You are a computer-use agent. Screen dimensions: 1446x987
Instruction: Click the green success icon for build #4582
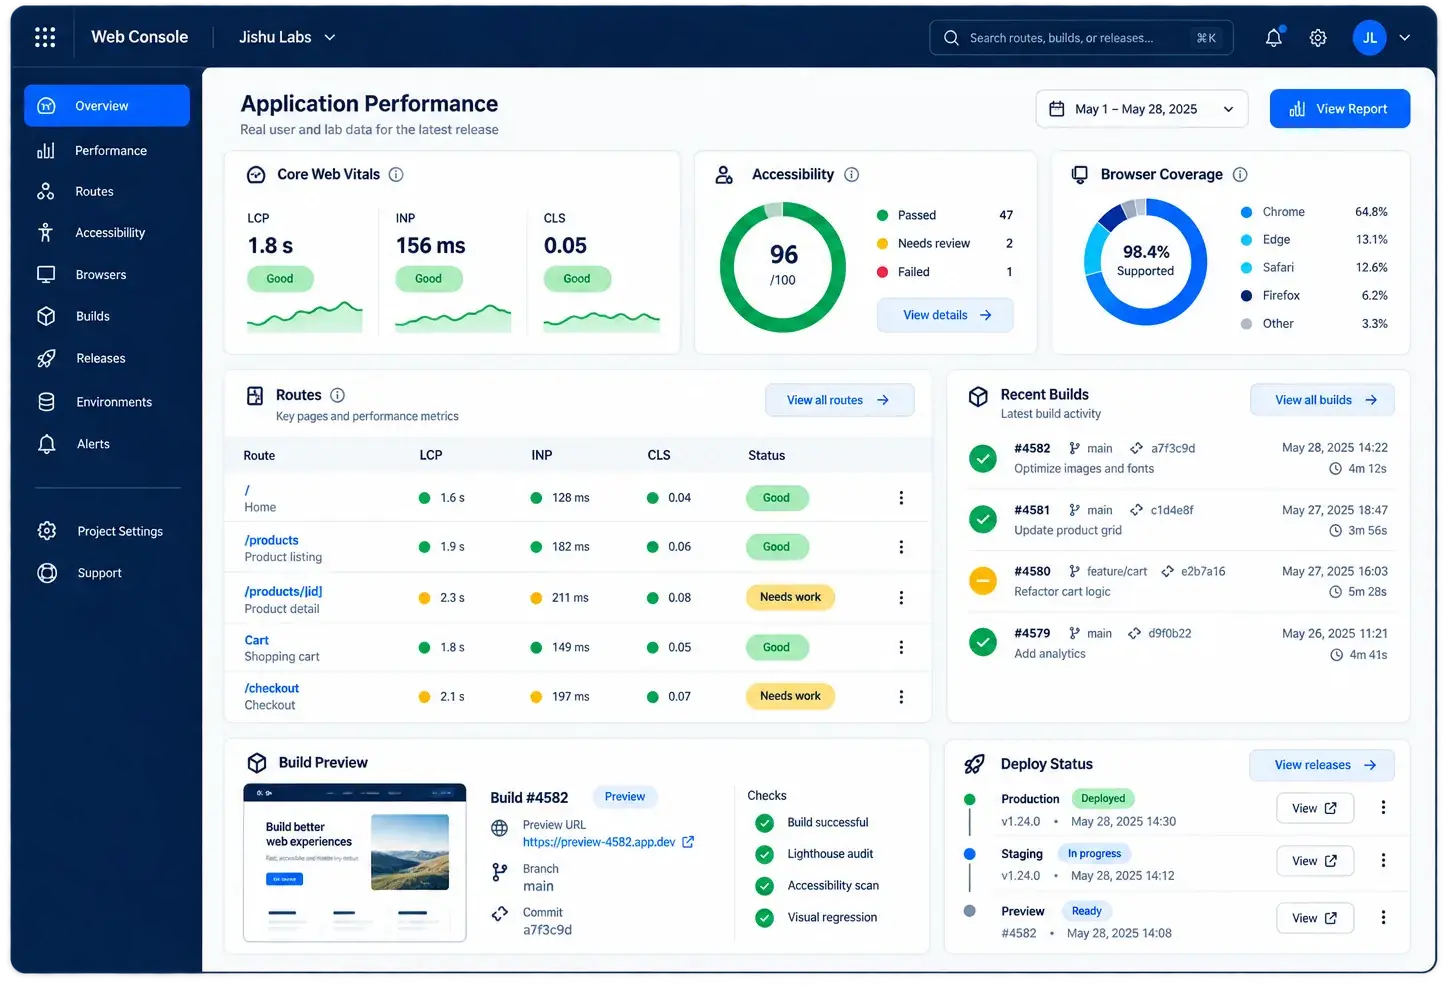click(983, 459)
